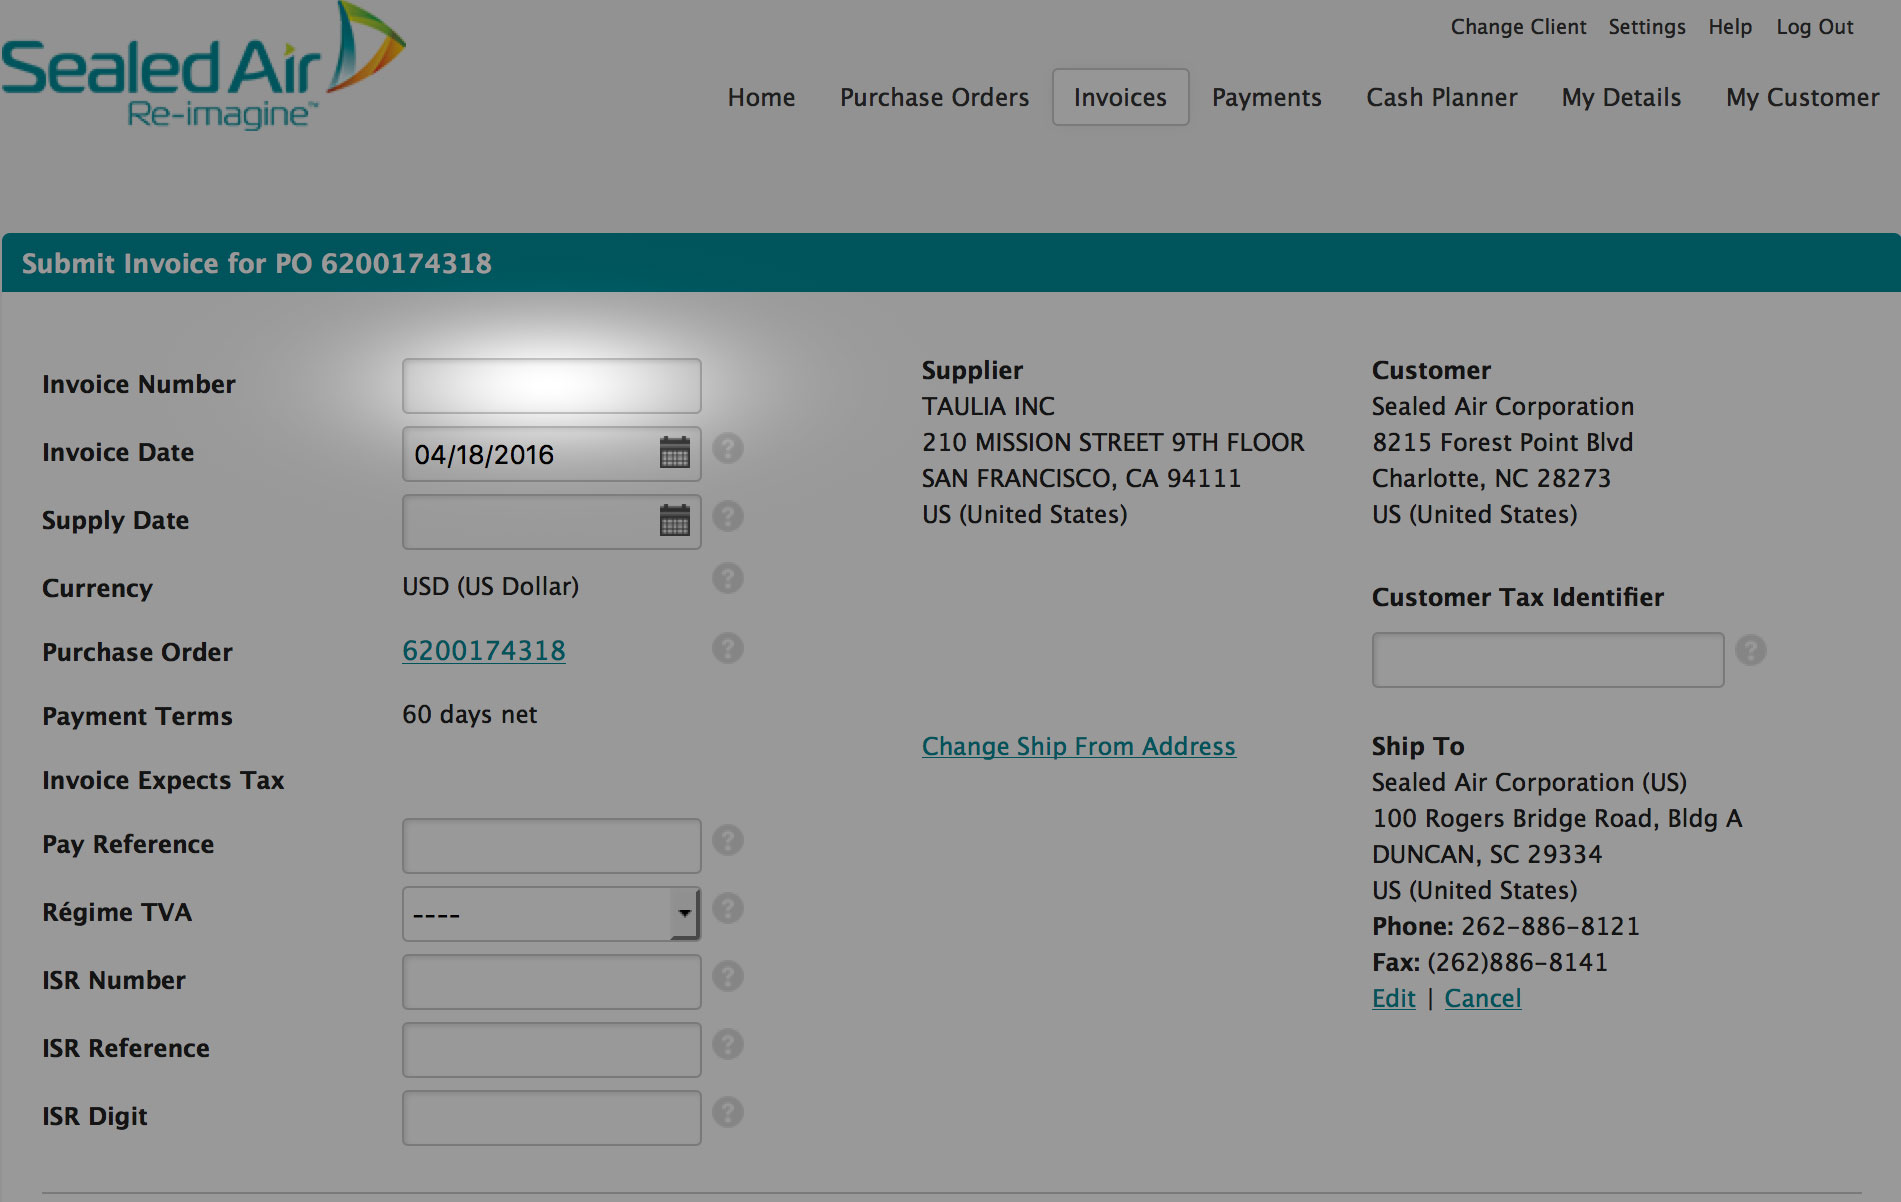The width and height of the screenshot is (1901, 1202).
Task: Click the '100 Rogers Bridge Road, Bldg A' line
Action: click(1557, 818)
